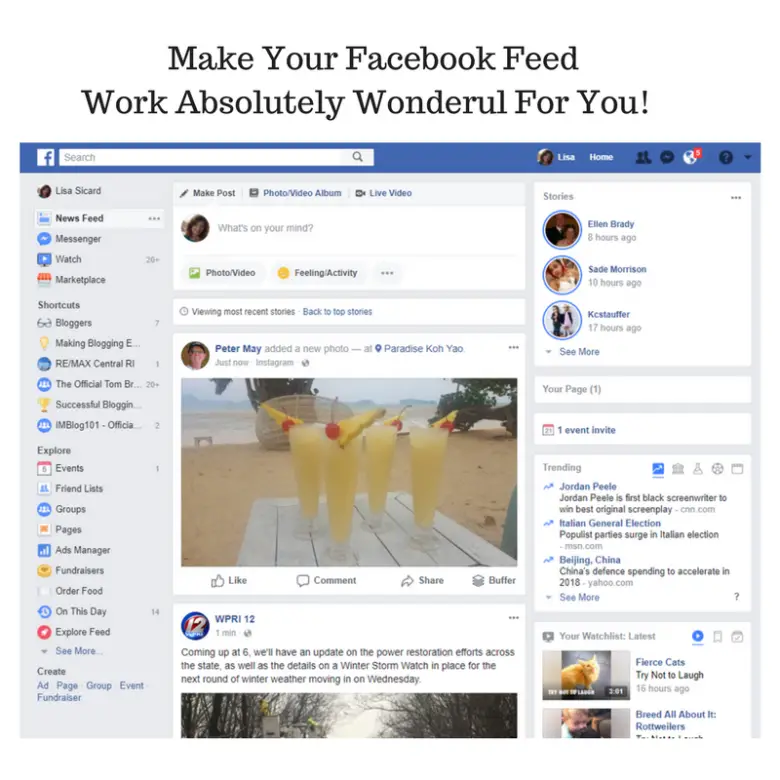The image size is (780, 780).
Task: Open the Notifications globe icon
Action: pos(690,158)
